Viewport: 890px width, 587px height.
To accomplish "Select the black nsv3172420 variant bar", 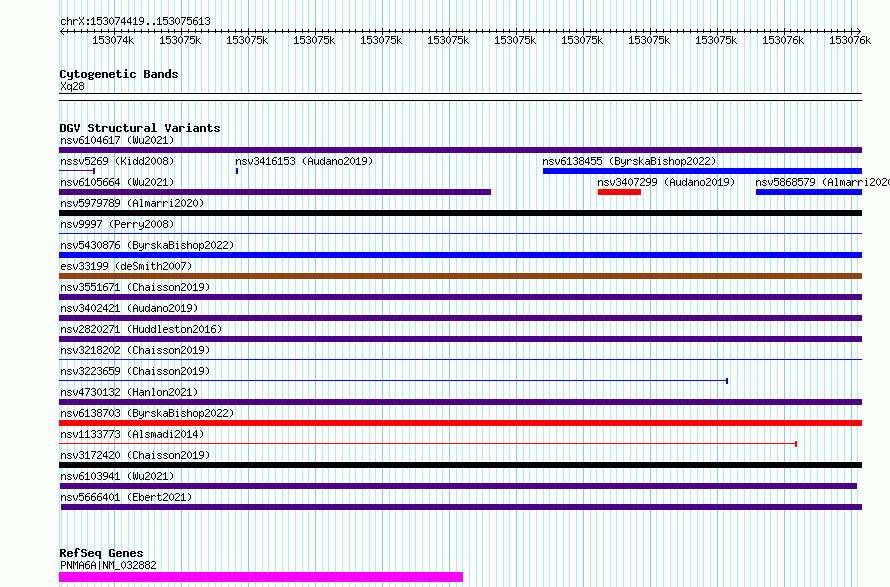I will [460, 465].
